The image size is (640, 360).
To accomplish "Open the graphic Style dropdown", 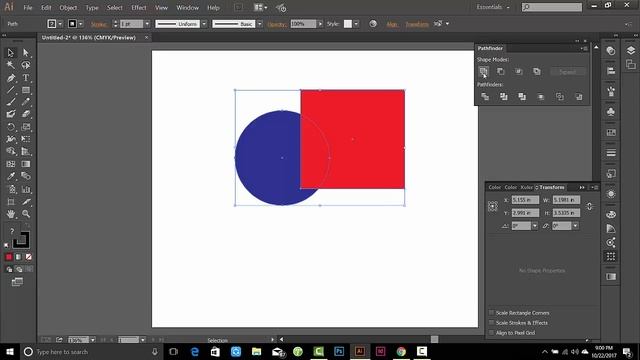I will (356, 24).
